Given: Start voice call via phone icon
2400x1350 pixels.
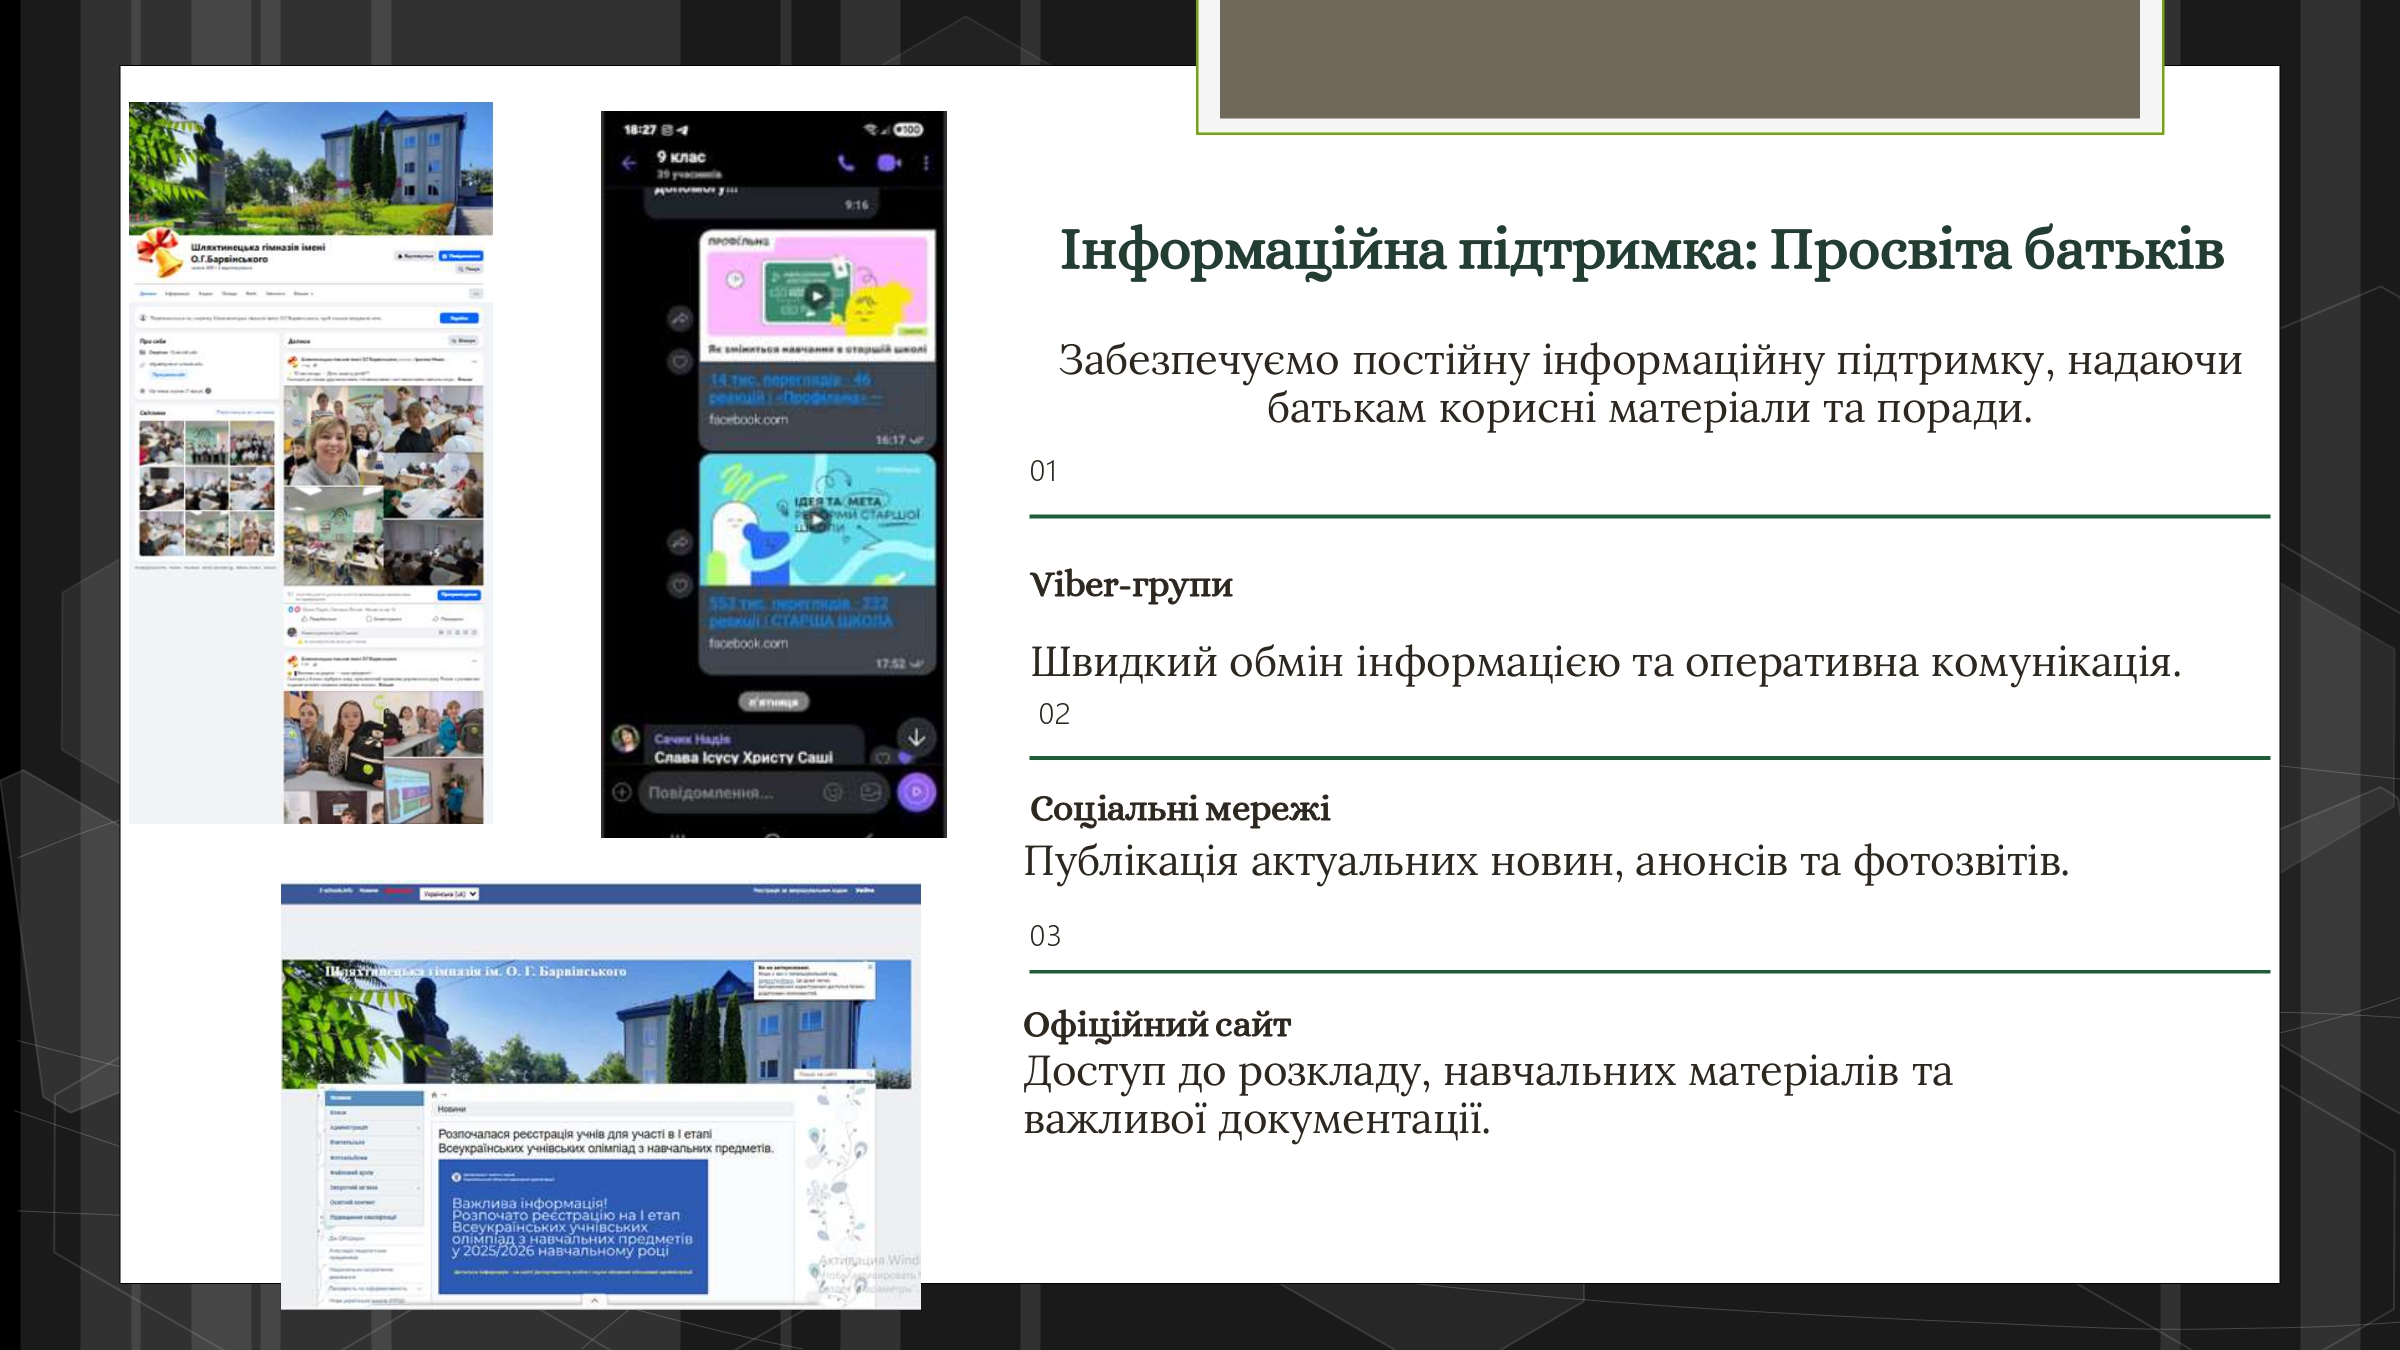Looking at the screenshot, I should pos(846,163).
